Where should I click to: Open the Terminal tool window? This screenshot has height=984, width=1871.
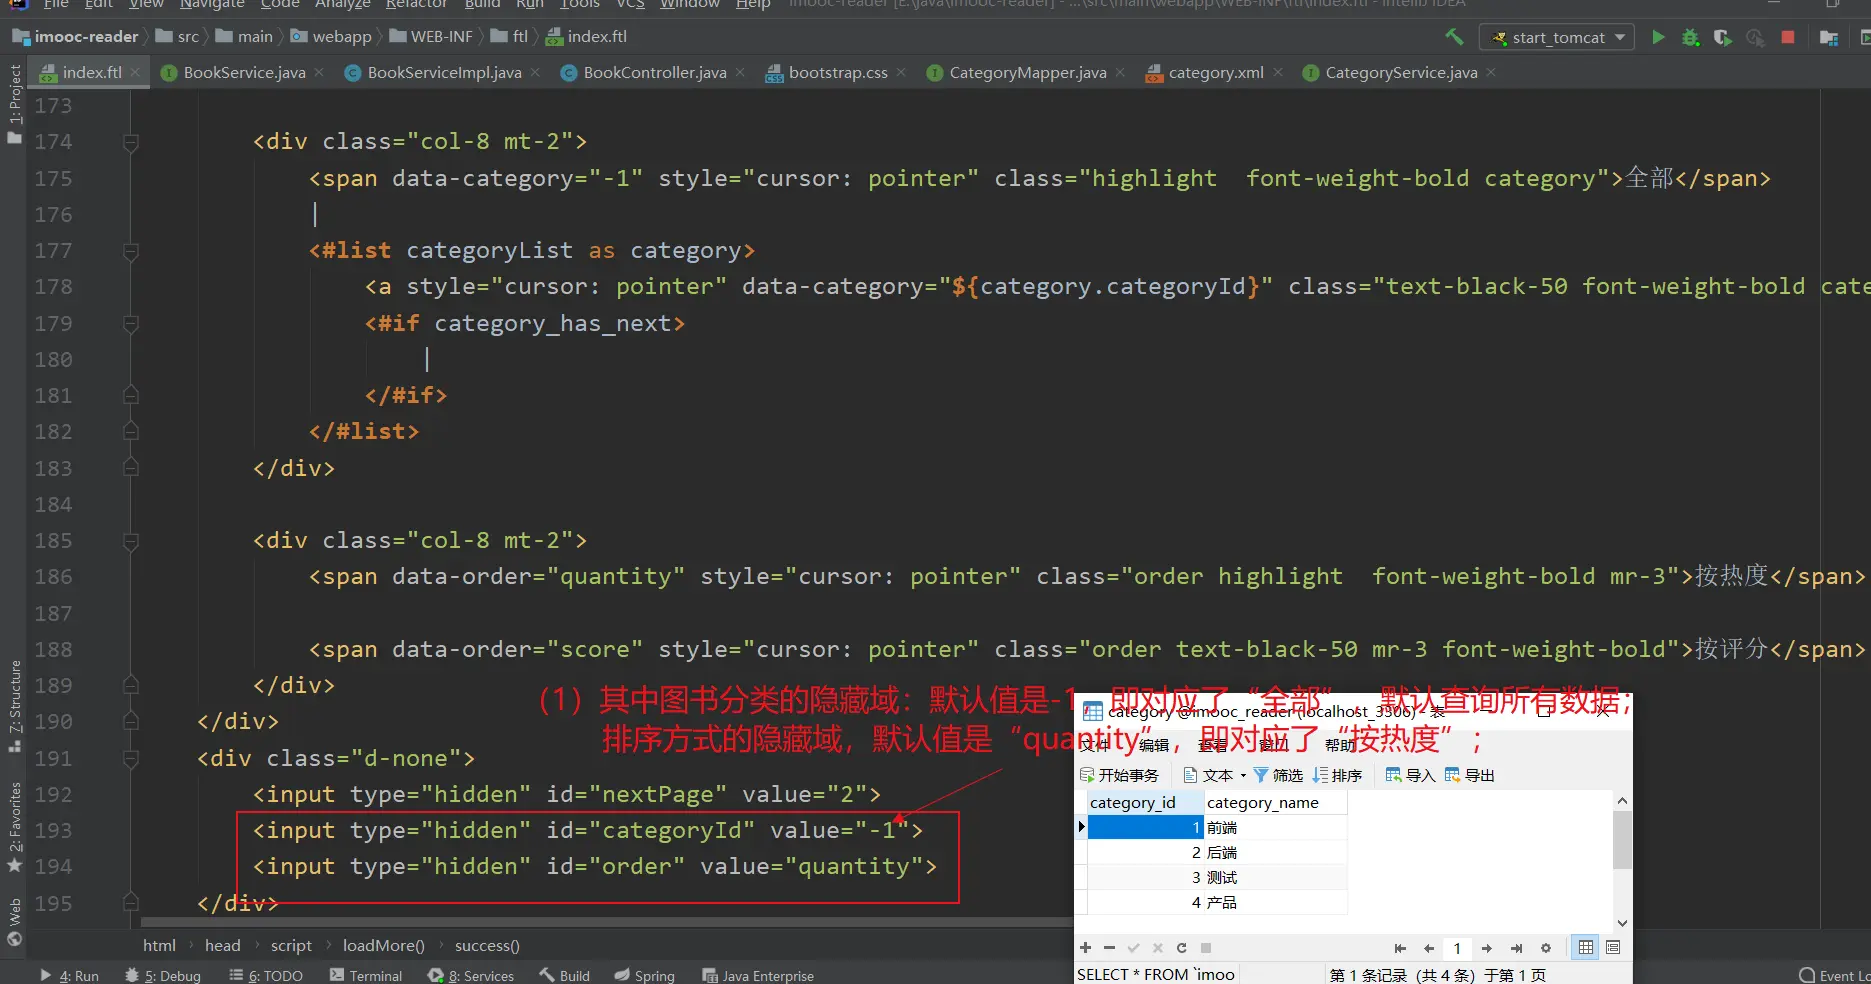366,975
